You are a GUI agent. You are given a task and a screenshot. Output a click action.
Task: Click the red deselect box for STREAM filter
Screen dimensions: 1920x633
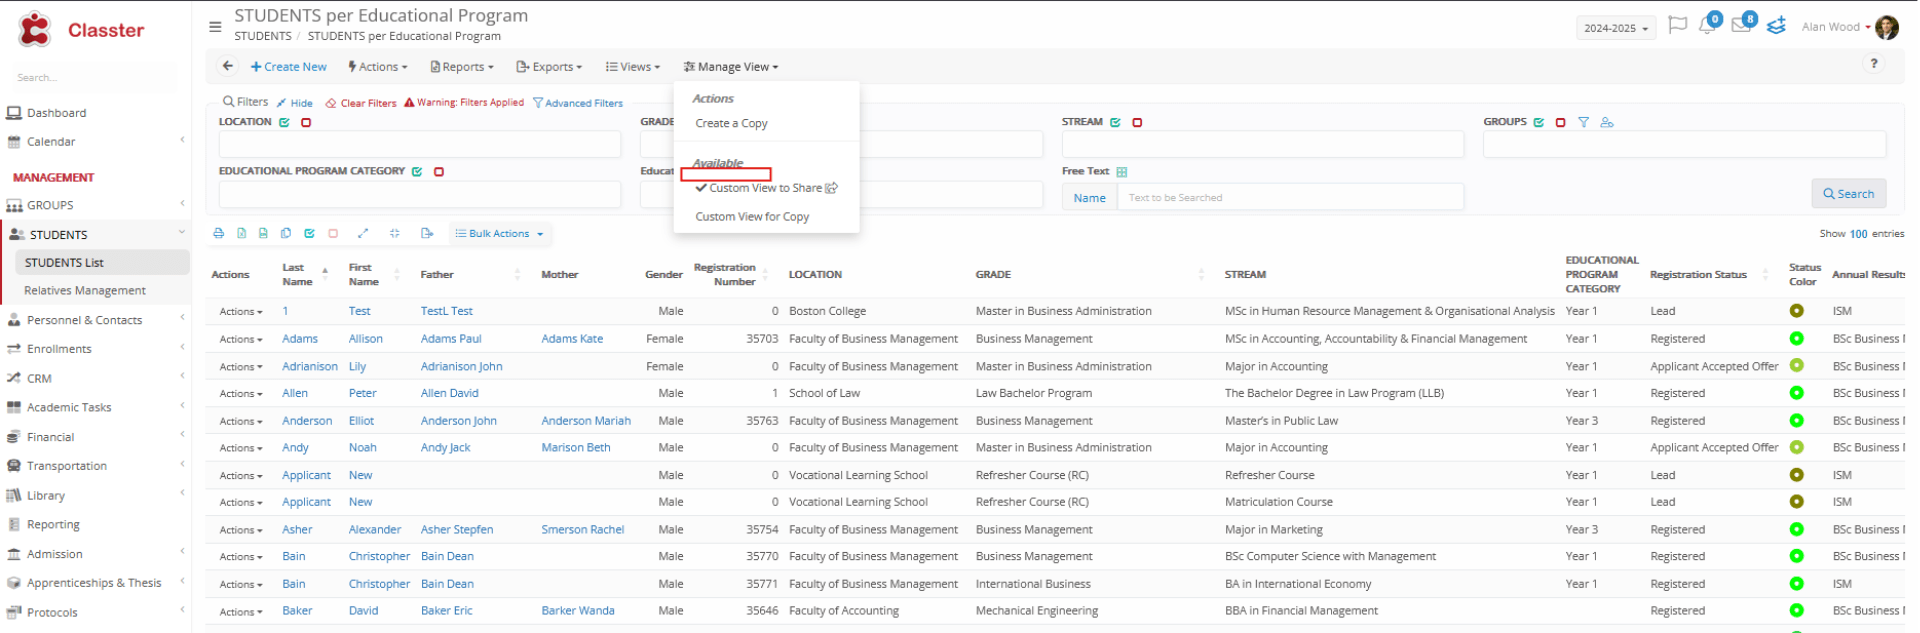tap(1137, 122)
